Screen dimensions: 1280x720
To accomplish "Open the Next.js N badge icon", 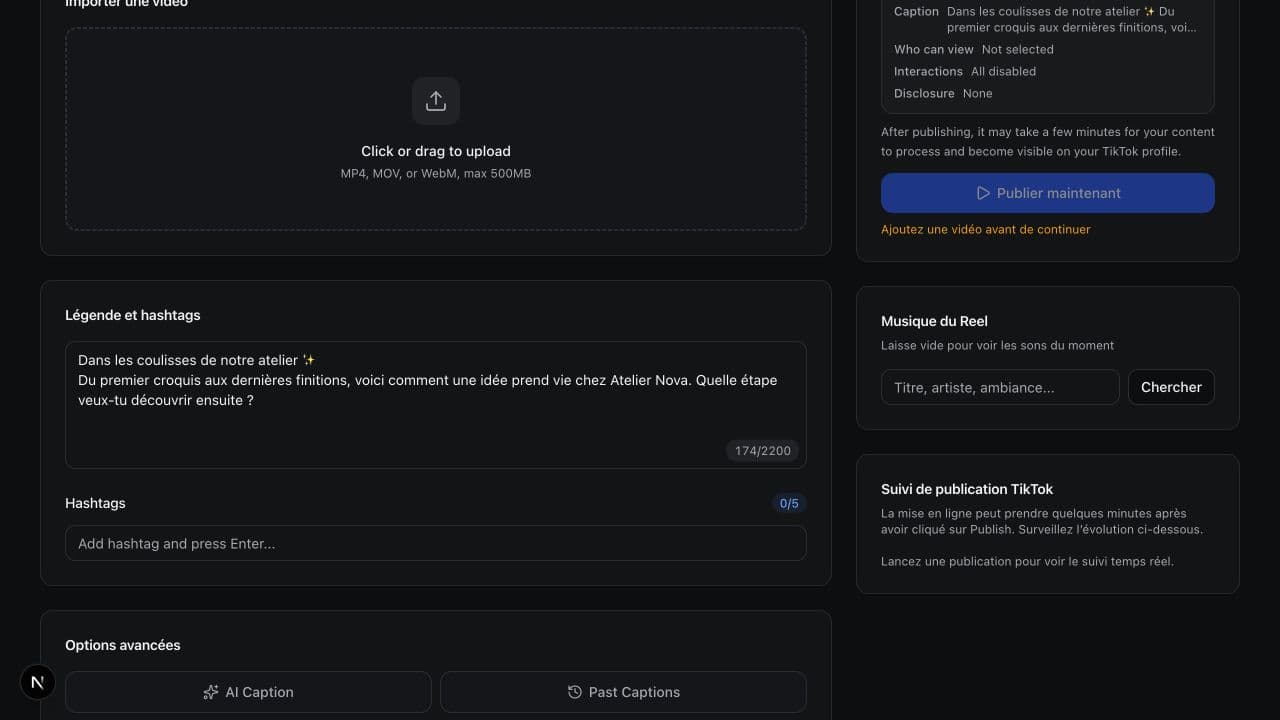I will (37, 682).
